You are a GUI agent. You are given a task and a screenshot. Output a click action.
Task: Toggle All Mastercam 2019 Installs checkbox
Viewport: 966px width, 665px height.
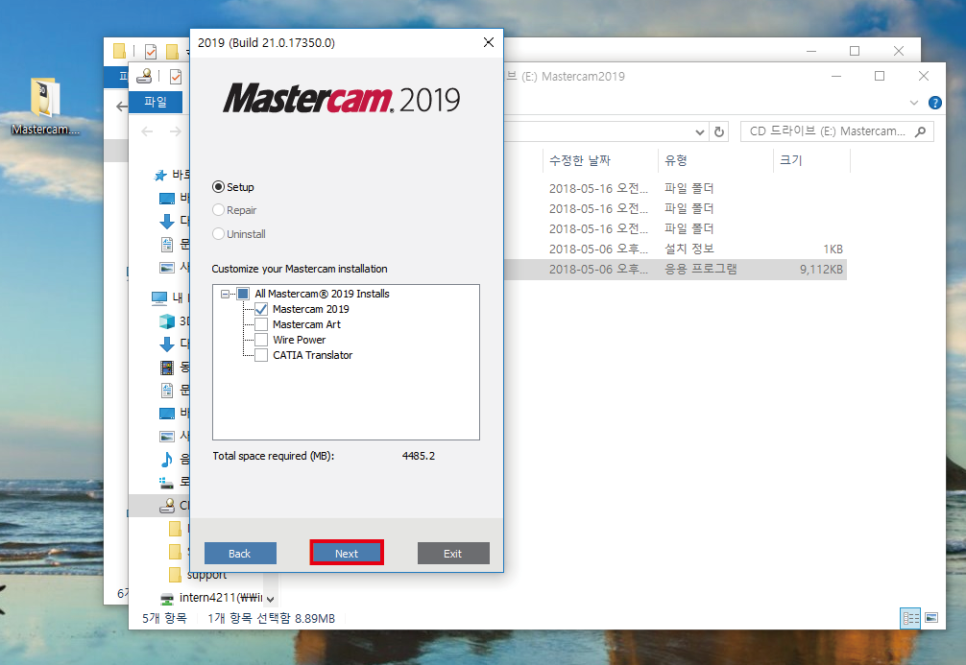point(243,293)
